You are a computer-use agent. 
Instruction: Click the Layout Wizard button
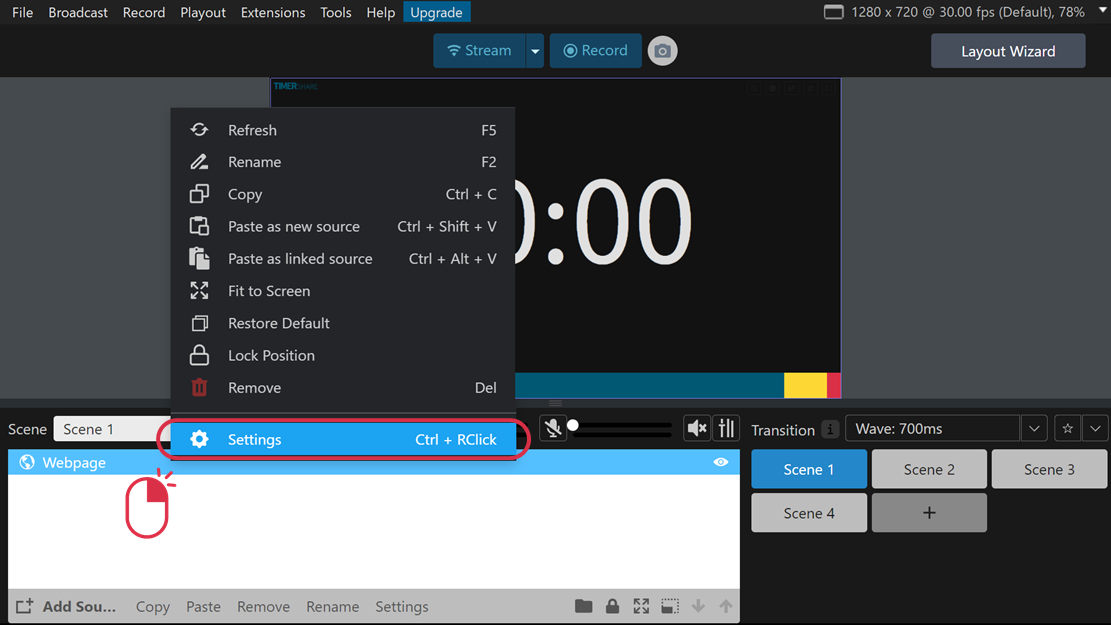click(1007, 51)
